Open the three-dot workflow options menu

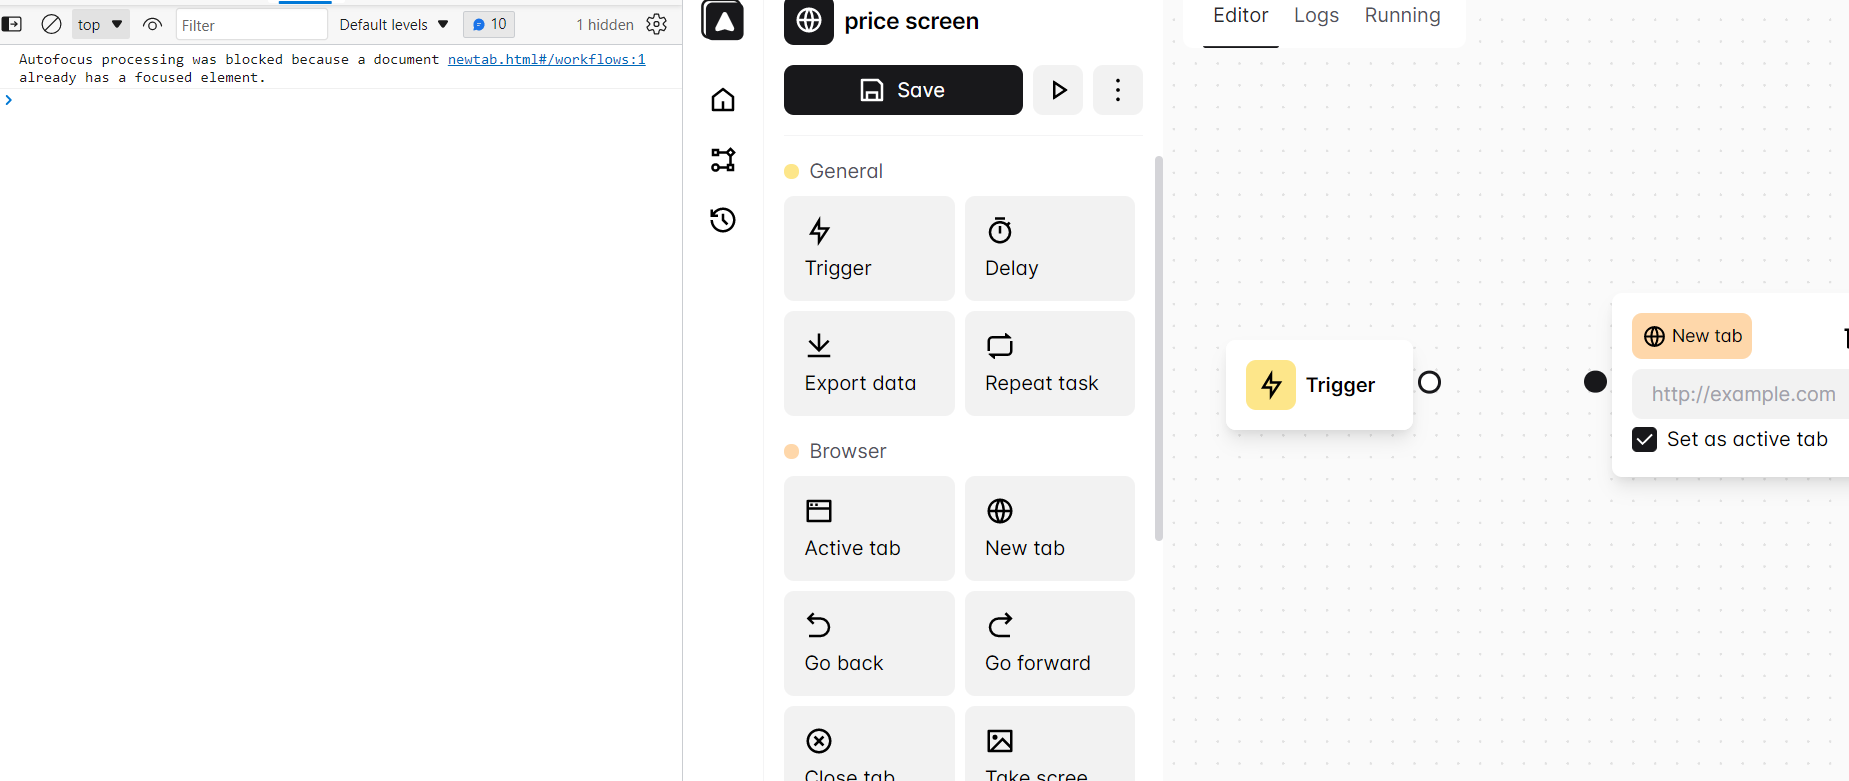(x=1117, y=90)
